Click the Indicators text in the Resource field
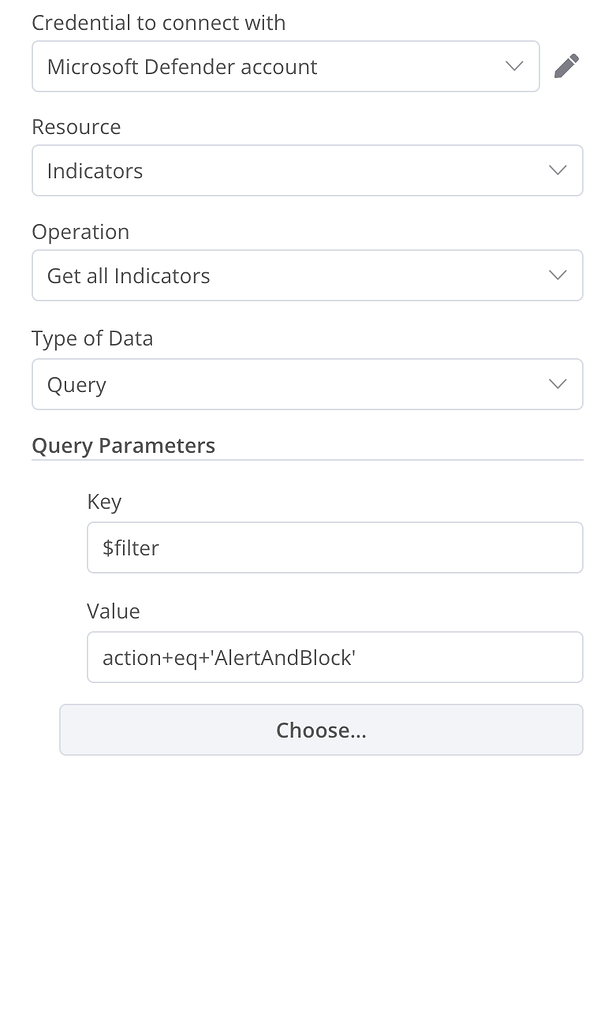 (94, 170)
